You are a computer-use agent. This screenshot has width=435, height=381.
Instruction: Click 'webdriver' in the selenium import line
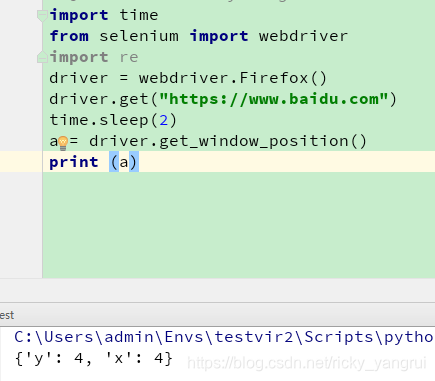pos(303,36)
